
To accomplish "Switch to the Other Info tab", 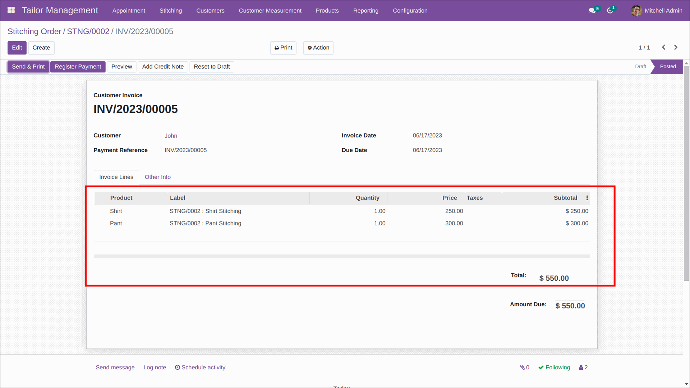I will [158, 177].
